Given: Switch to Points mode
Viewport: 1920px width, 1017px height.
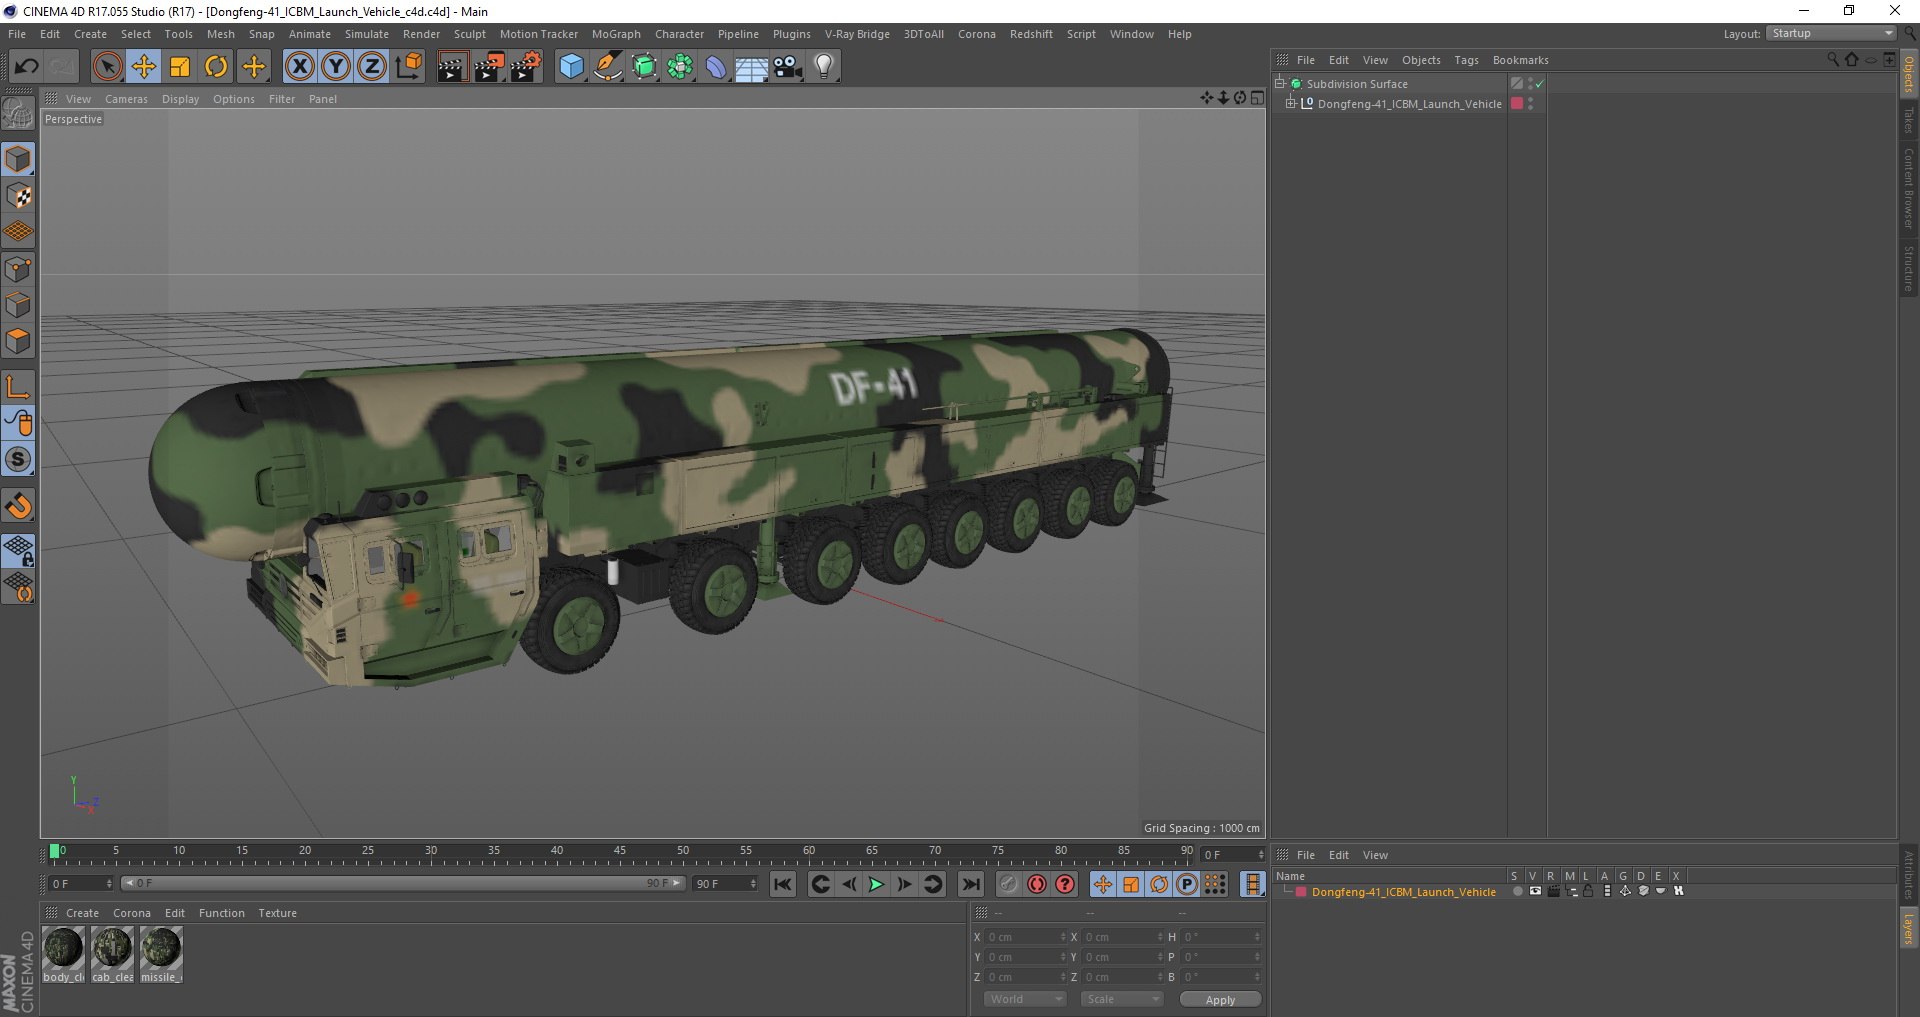Looking at the screenshot, I should coord(18,269).
